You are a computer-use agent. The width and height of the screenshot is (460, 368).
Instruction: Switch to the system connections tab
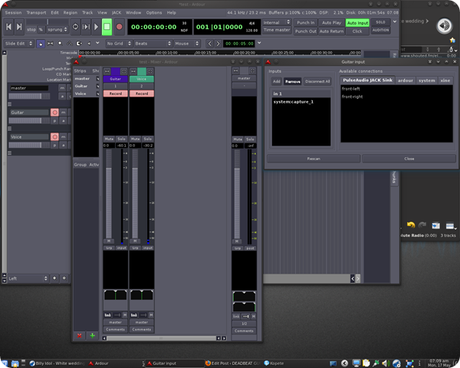coord(427,80)
